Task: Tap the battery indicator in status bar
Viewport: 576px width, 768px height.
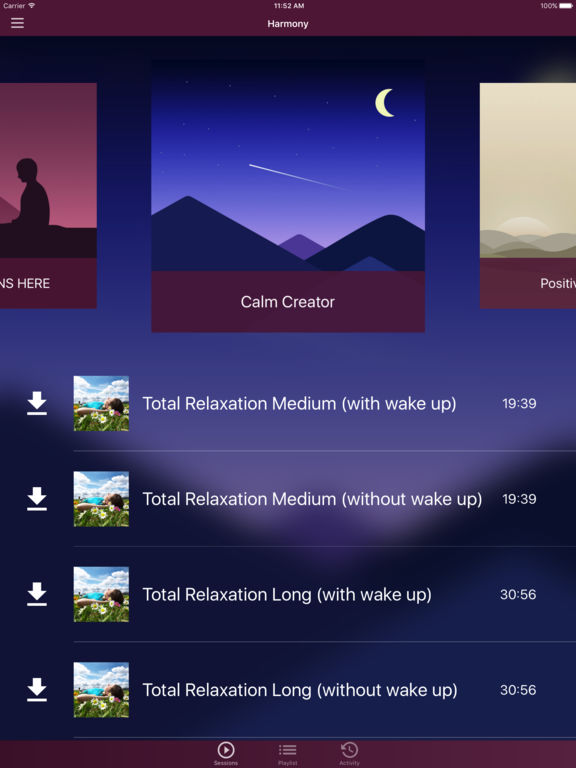Action: [x=565, y=6]
